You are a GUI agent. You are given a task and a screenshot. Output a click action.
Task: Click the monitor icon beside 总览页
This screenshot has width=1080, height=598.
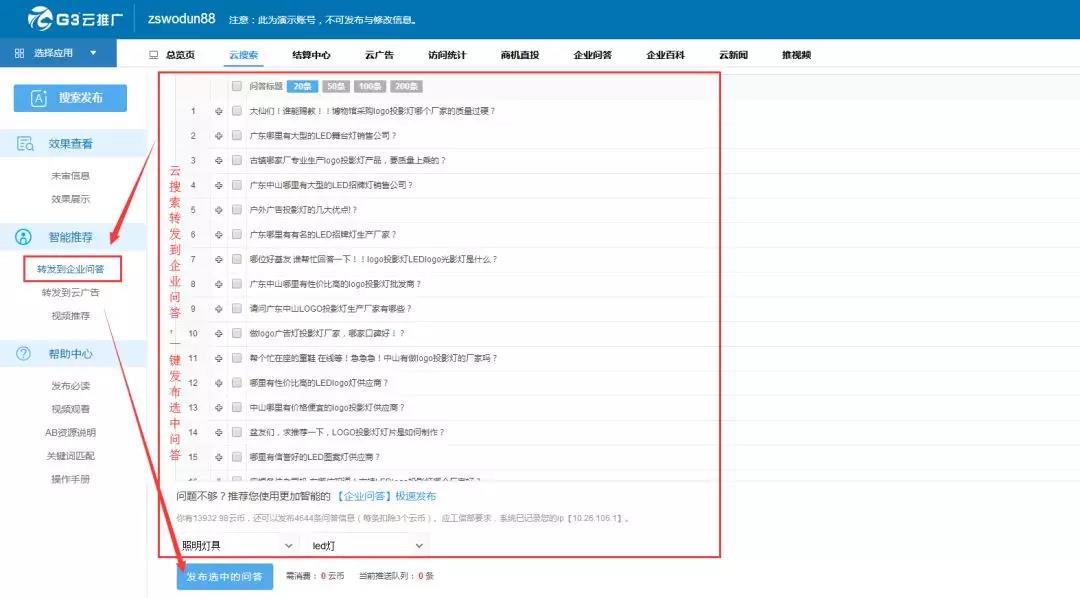point(153,55)
